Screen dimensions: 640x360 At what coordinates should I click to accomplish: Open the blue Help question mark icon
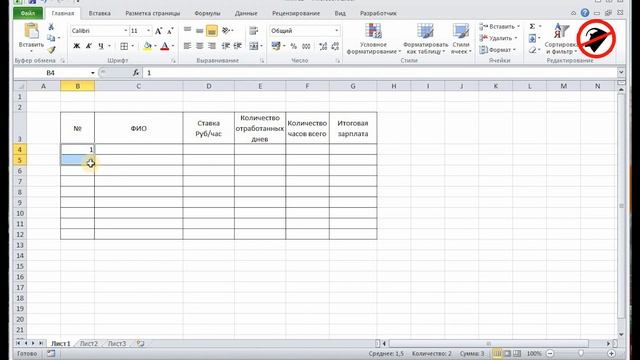coord(584,13)
